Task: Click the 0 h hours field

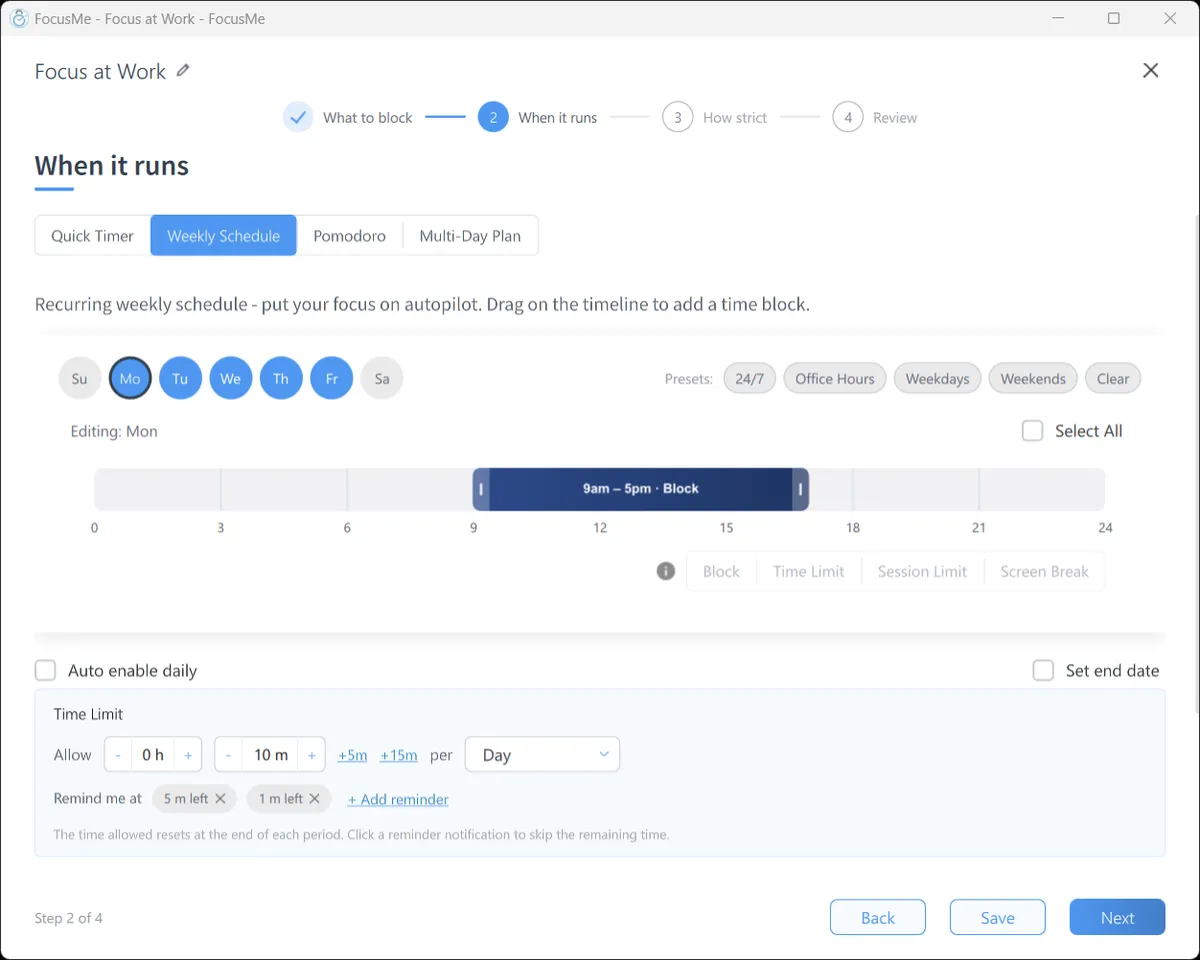Action: click(x=153, y=755)
